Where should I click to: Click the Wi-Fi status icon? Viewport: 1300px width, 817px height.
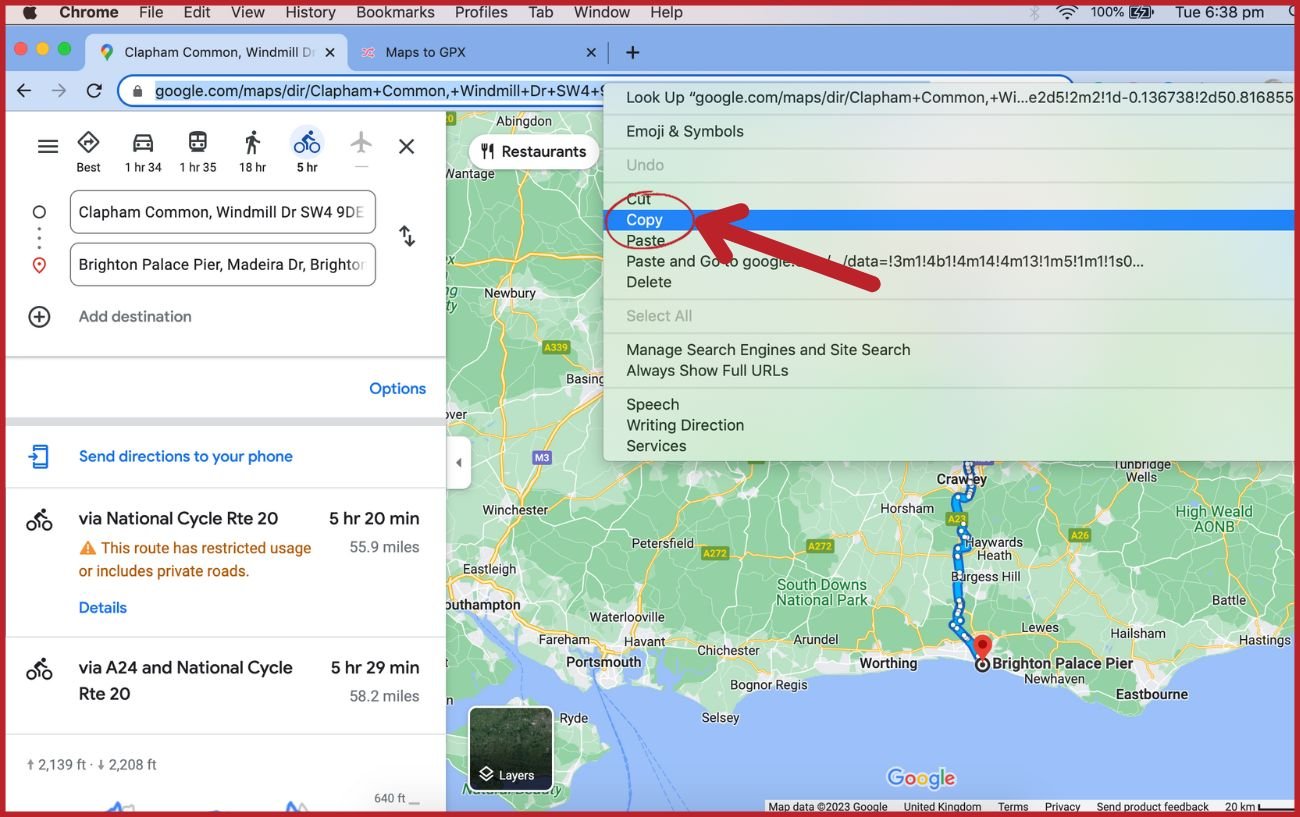pyautogui.click(x=1067, y=12)
